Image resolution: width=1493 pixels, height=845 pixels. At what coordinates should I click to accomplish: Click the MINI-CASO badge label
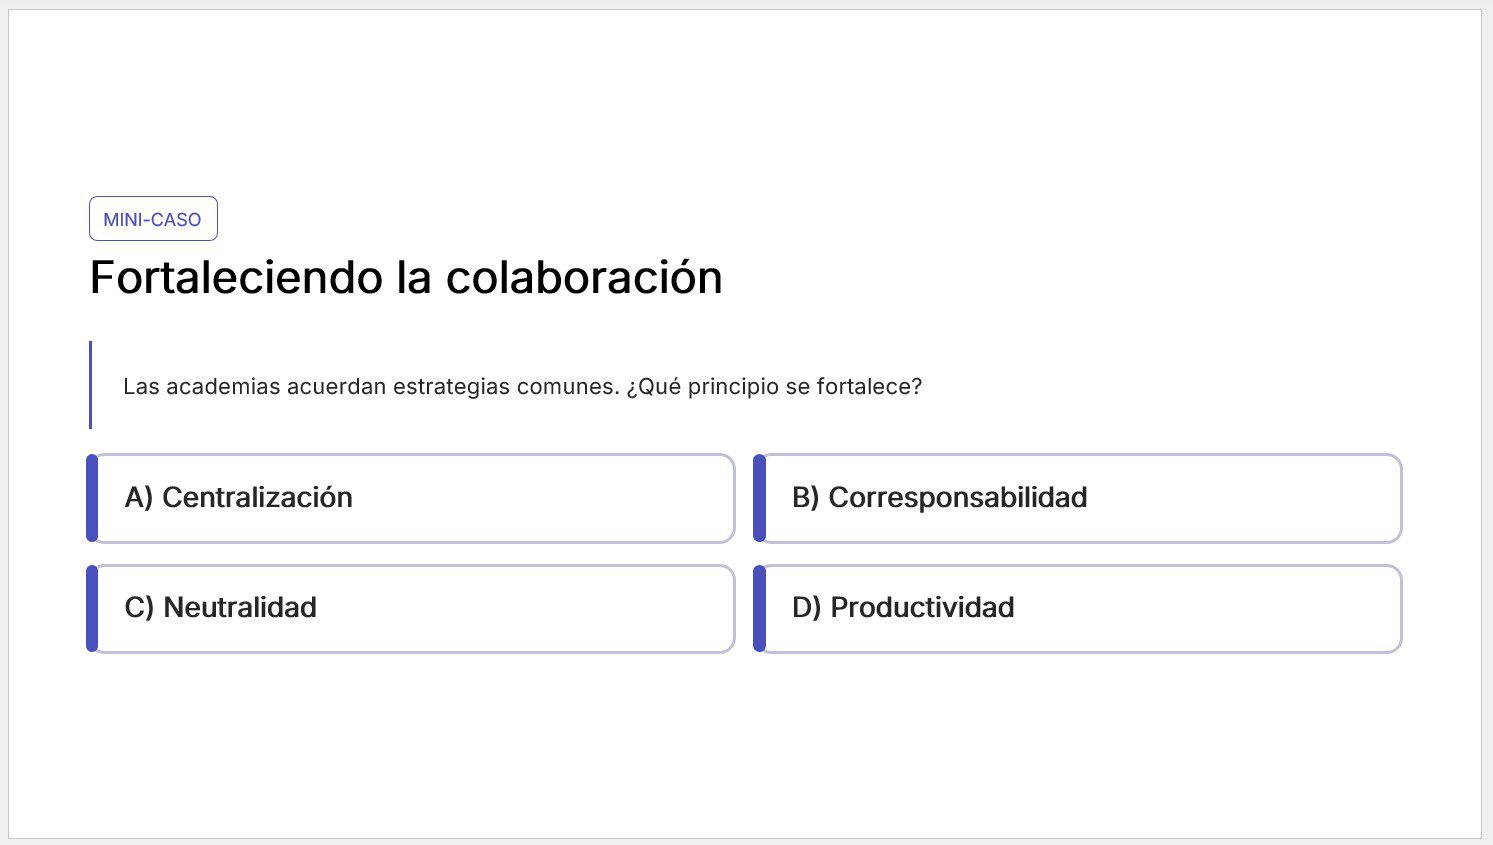tap(152, 219)
